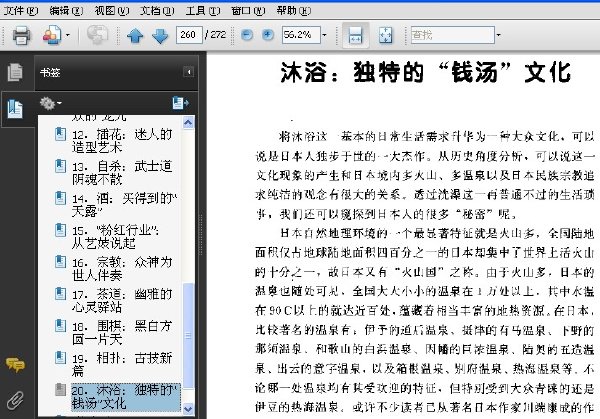Click the expand current bookmark icon
The image size is (600, 419).
point(180,103)
